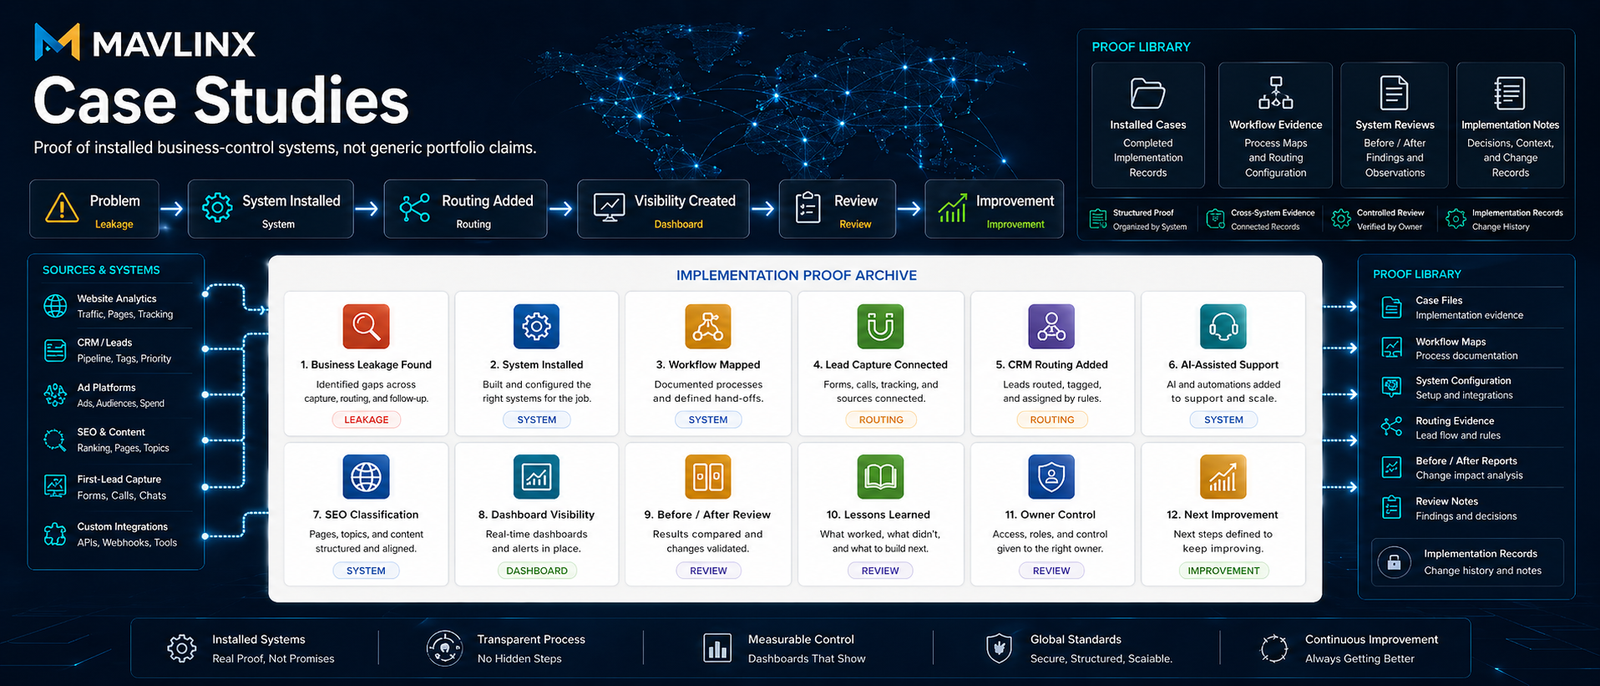Click the First-Lead Capture icon
This screenshot has height=686, width=1600.
(55, 487)
